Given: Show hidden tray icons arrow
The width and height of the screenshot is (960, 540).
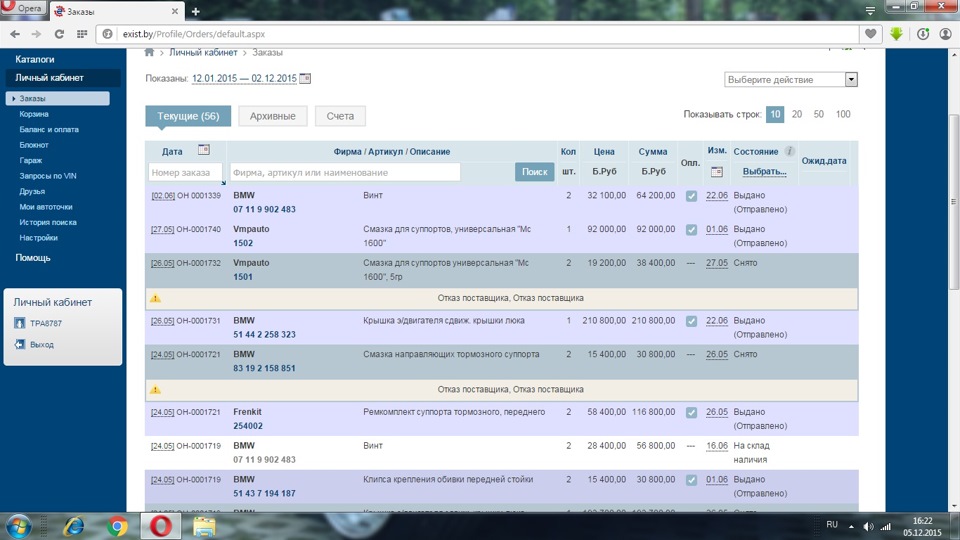Looking at the screenshot, I should point(851,527).
